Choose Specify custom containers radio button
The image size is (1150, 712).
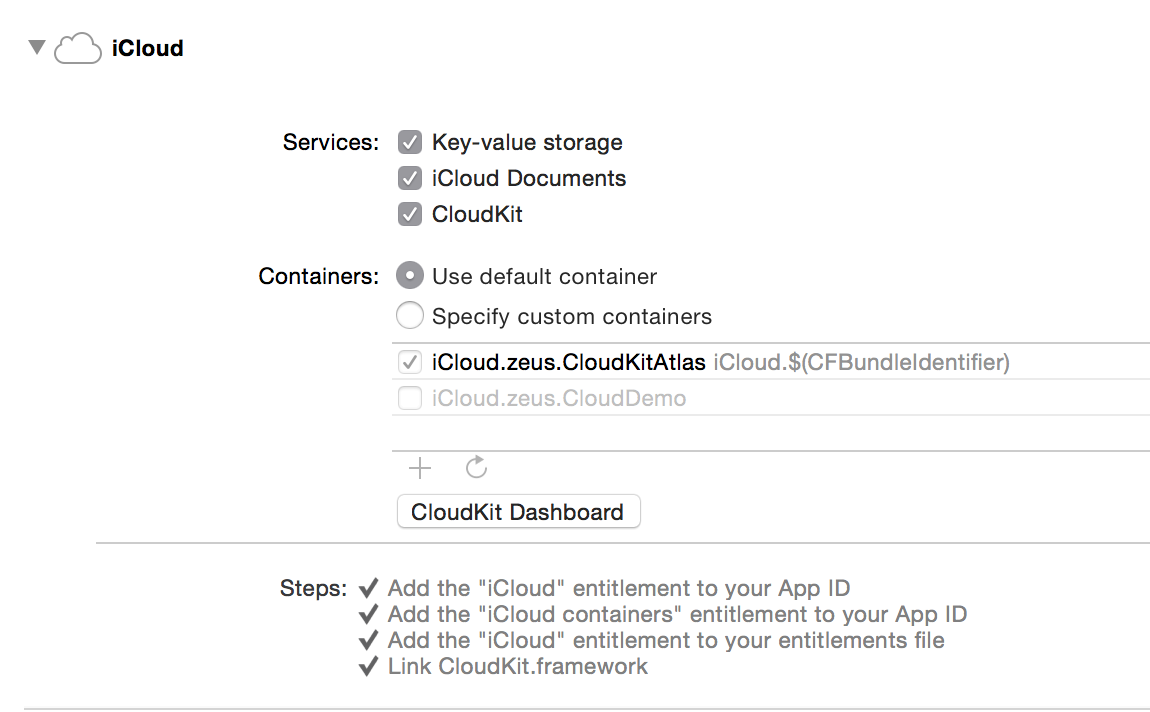[409, 316]
